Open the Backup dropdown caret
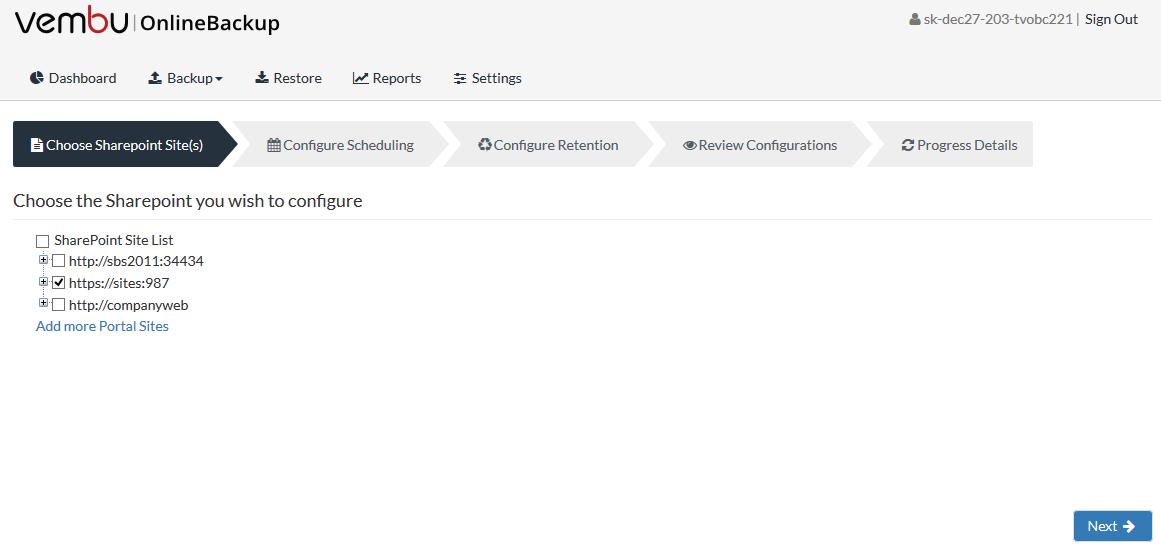Viewport: 1161px width, 550px height. (x=219, y=79)
